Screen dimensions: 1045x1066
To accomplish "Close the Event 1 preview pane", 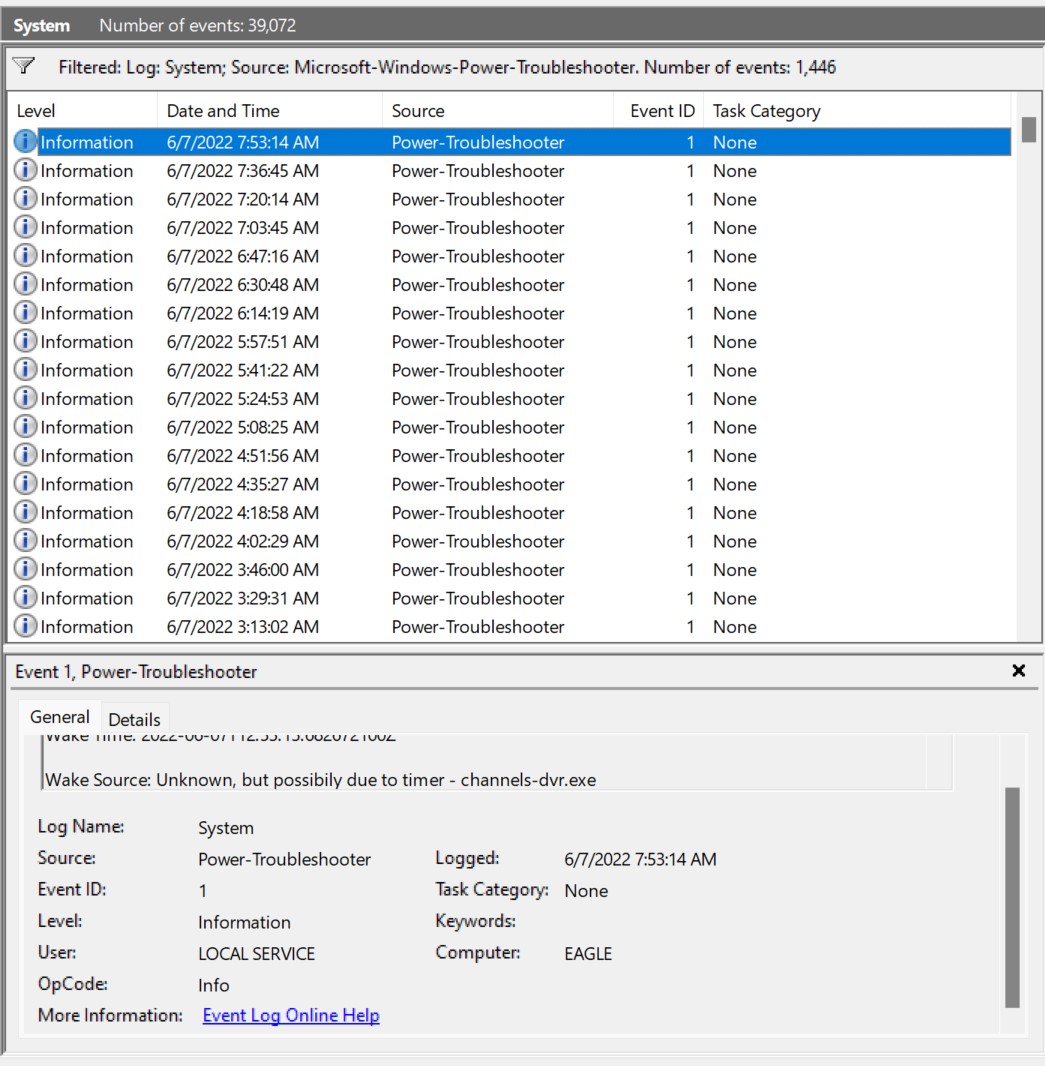I will pyautogui.click(x=1018, y=671).
